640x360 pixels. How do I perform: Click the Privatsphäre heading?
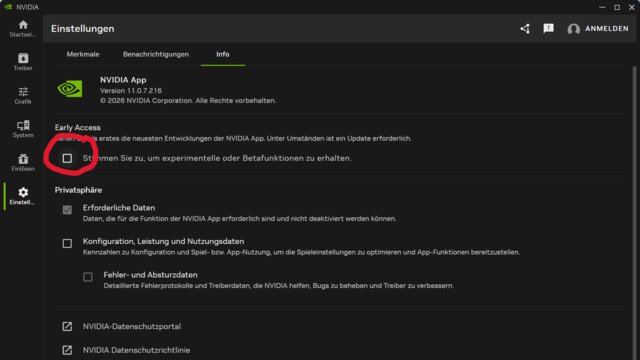tap(78, 190)
